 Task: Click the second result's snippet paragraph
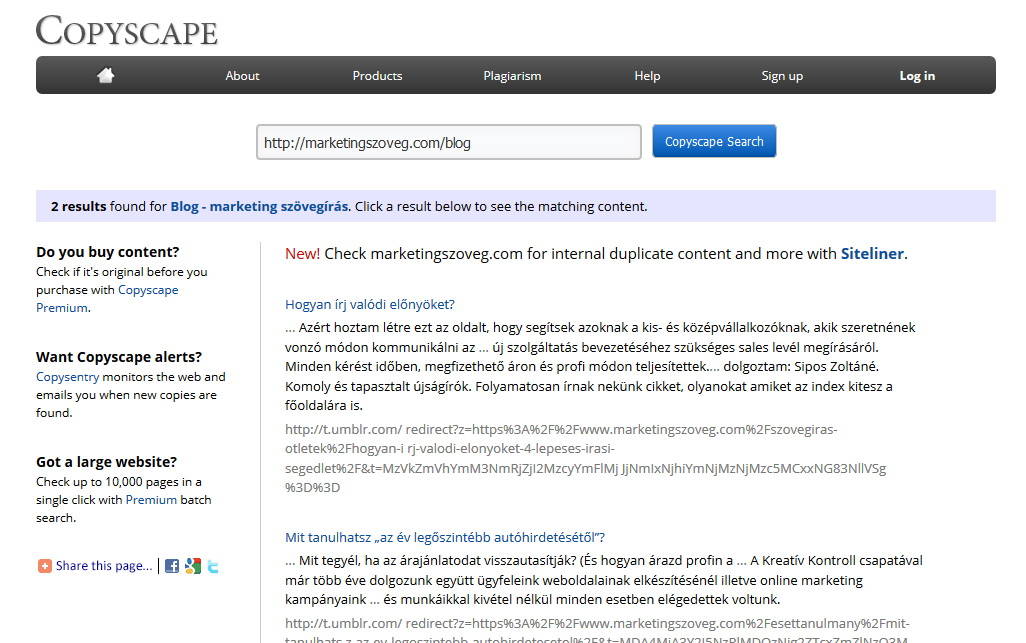(x=604, y=580)
